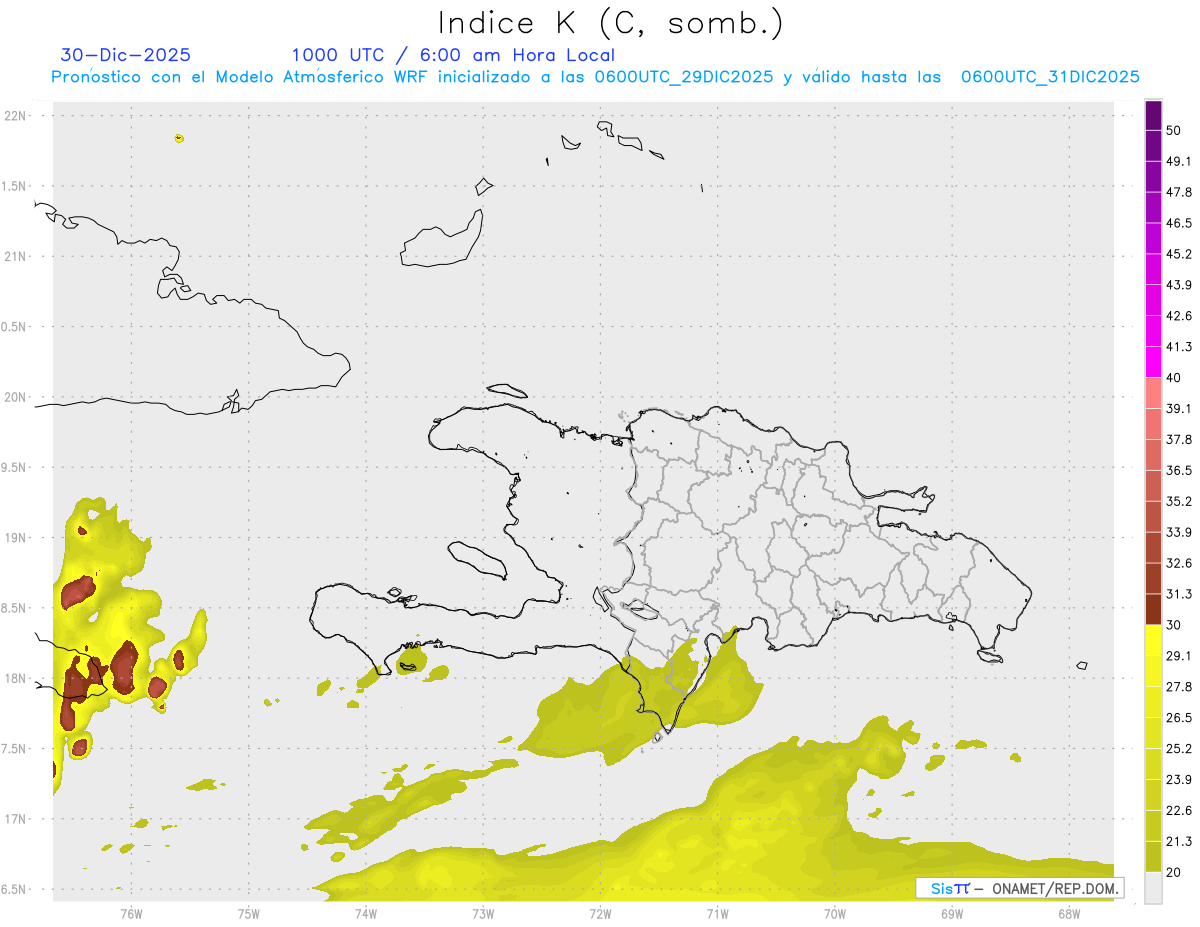Click the colorbar value 40
The image size is (1200, 927).
tap(1175, 378)
